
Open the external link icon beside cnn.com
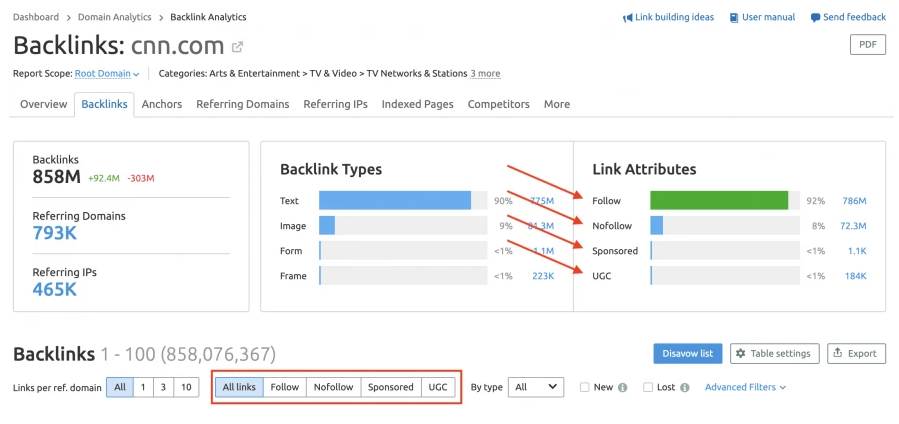237,47
